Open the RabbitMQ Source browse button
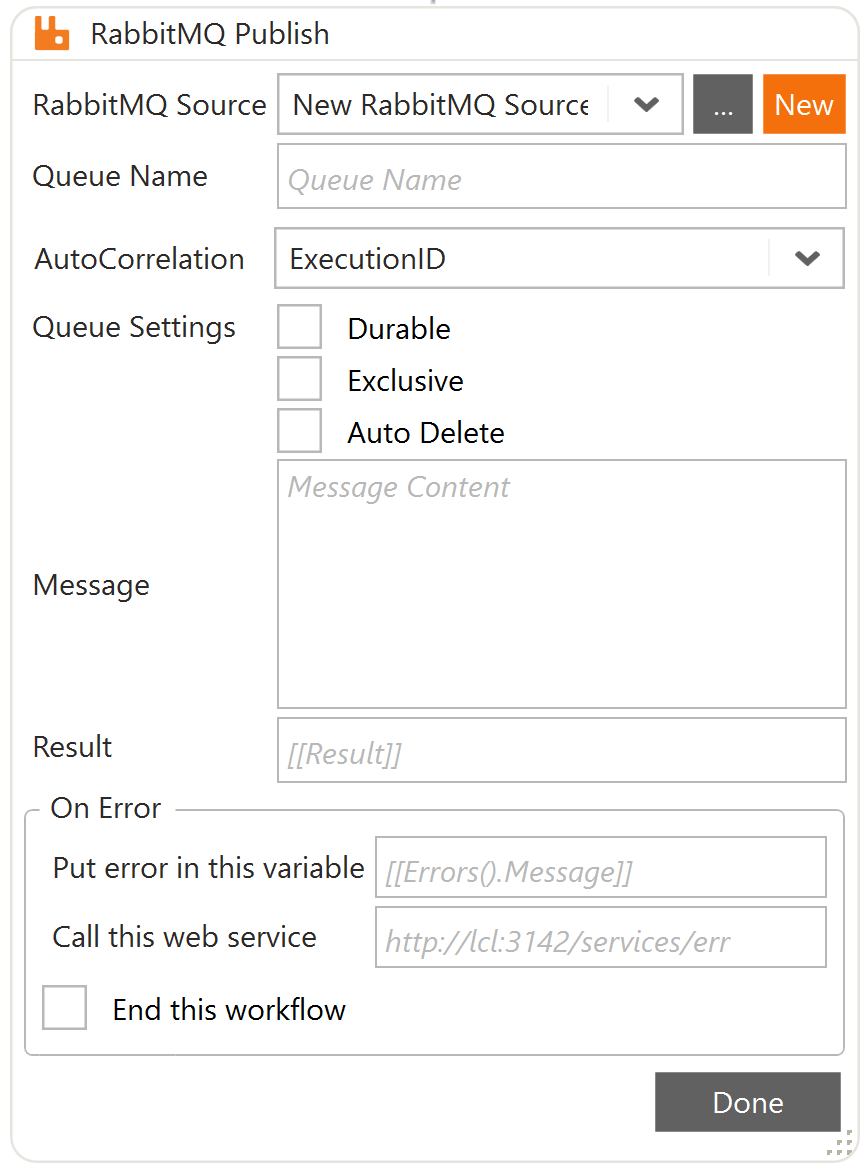The width and height of the screenshot is (867, 1170). [x=722, y=104]
